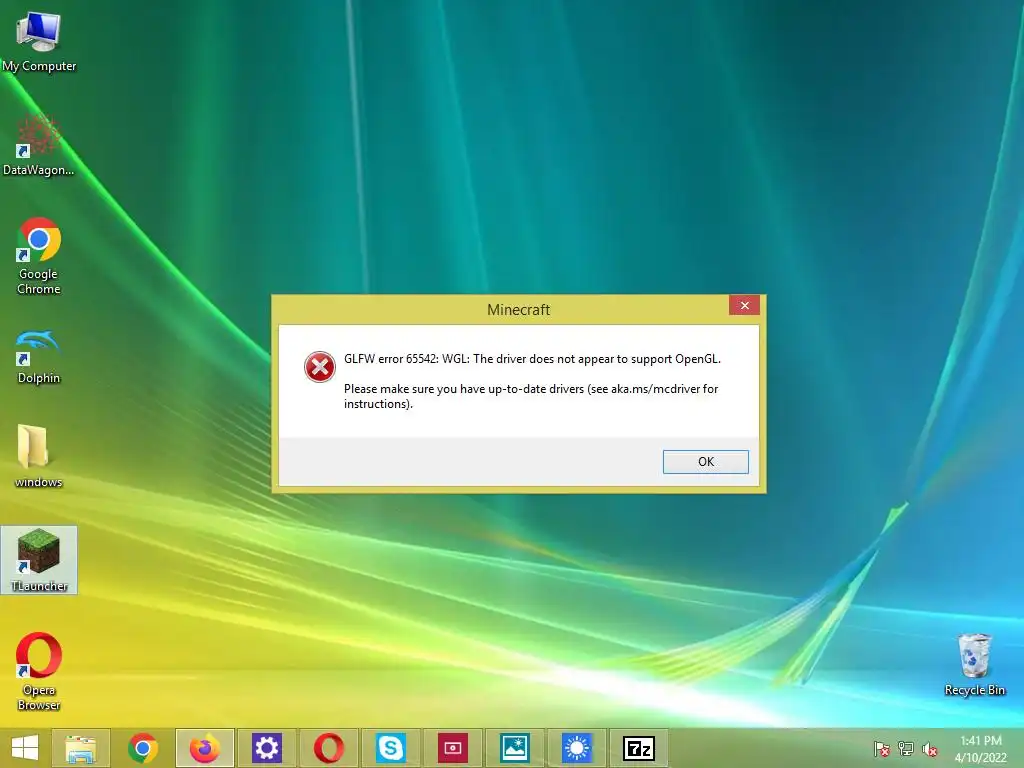Viewport: 1024px width, 768px height.
Task: Open the Weather sun app in taskbar
Action: coord(577,748)
